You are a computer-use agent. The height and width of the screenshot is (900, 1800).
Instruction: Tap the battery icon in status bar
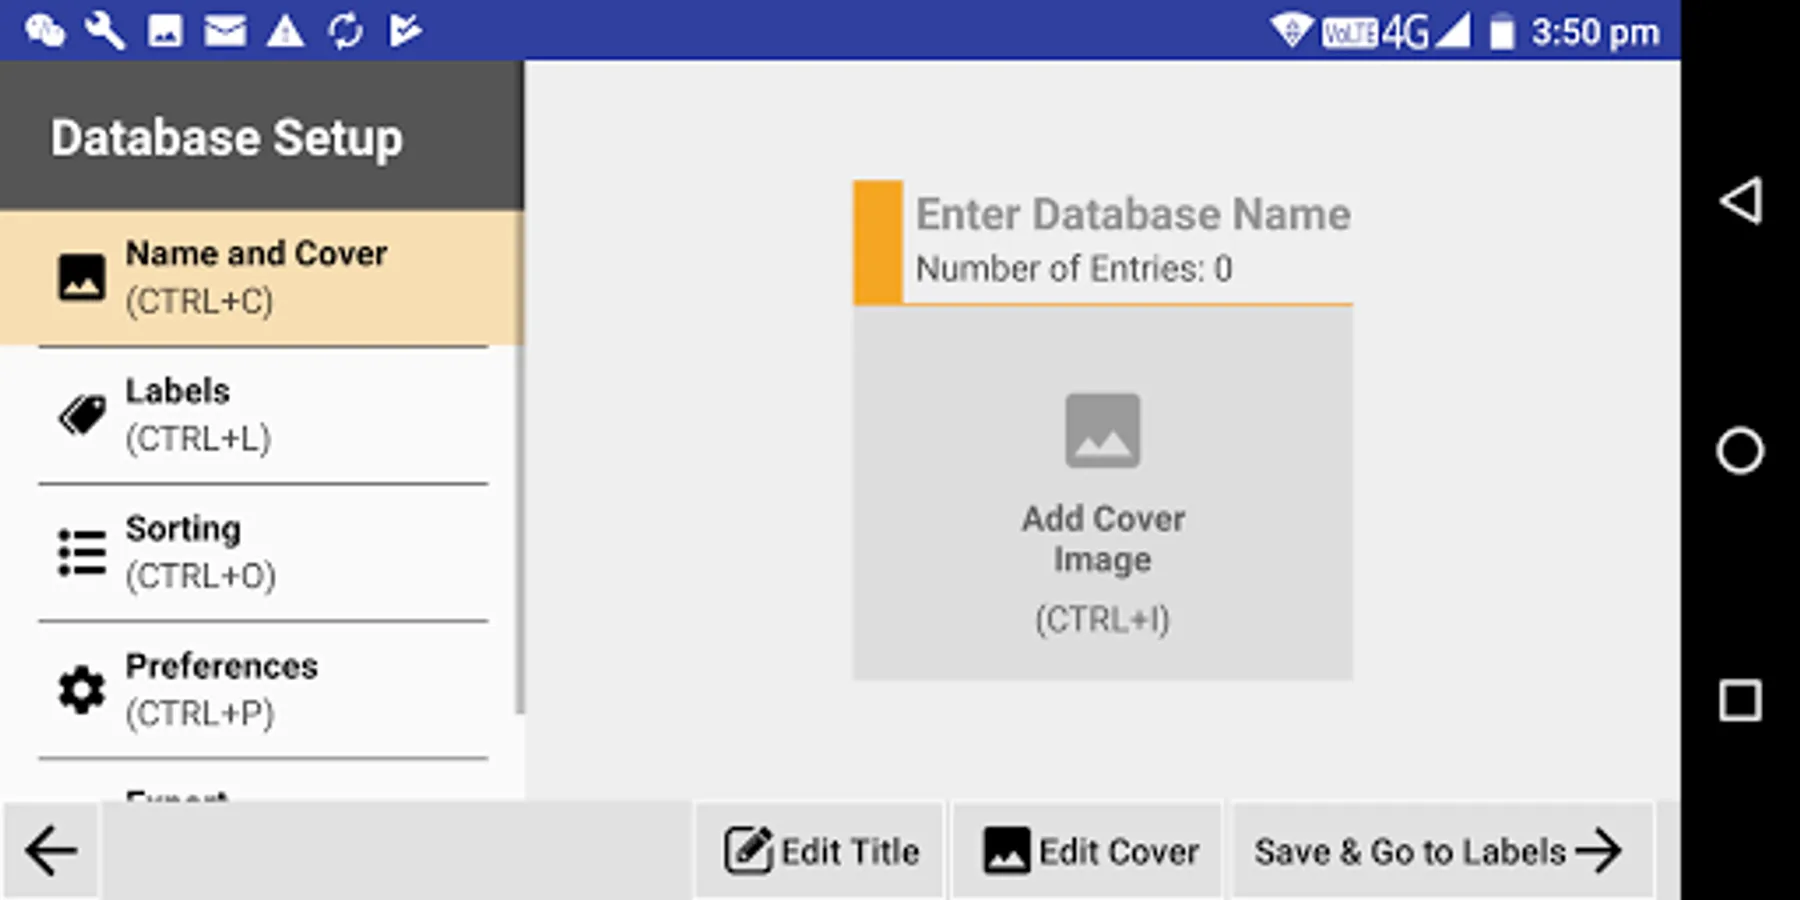pyautogui.click(x=1501, y=32)
